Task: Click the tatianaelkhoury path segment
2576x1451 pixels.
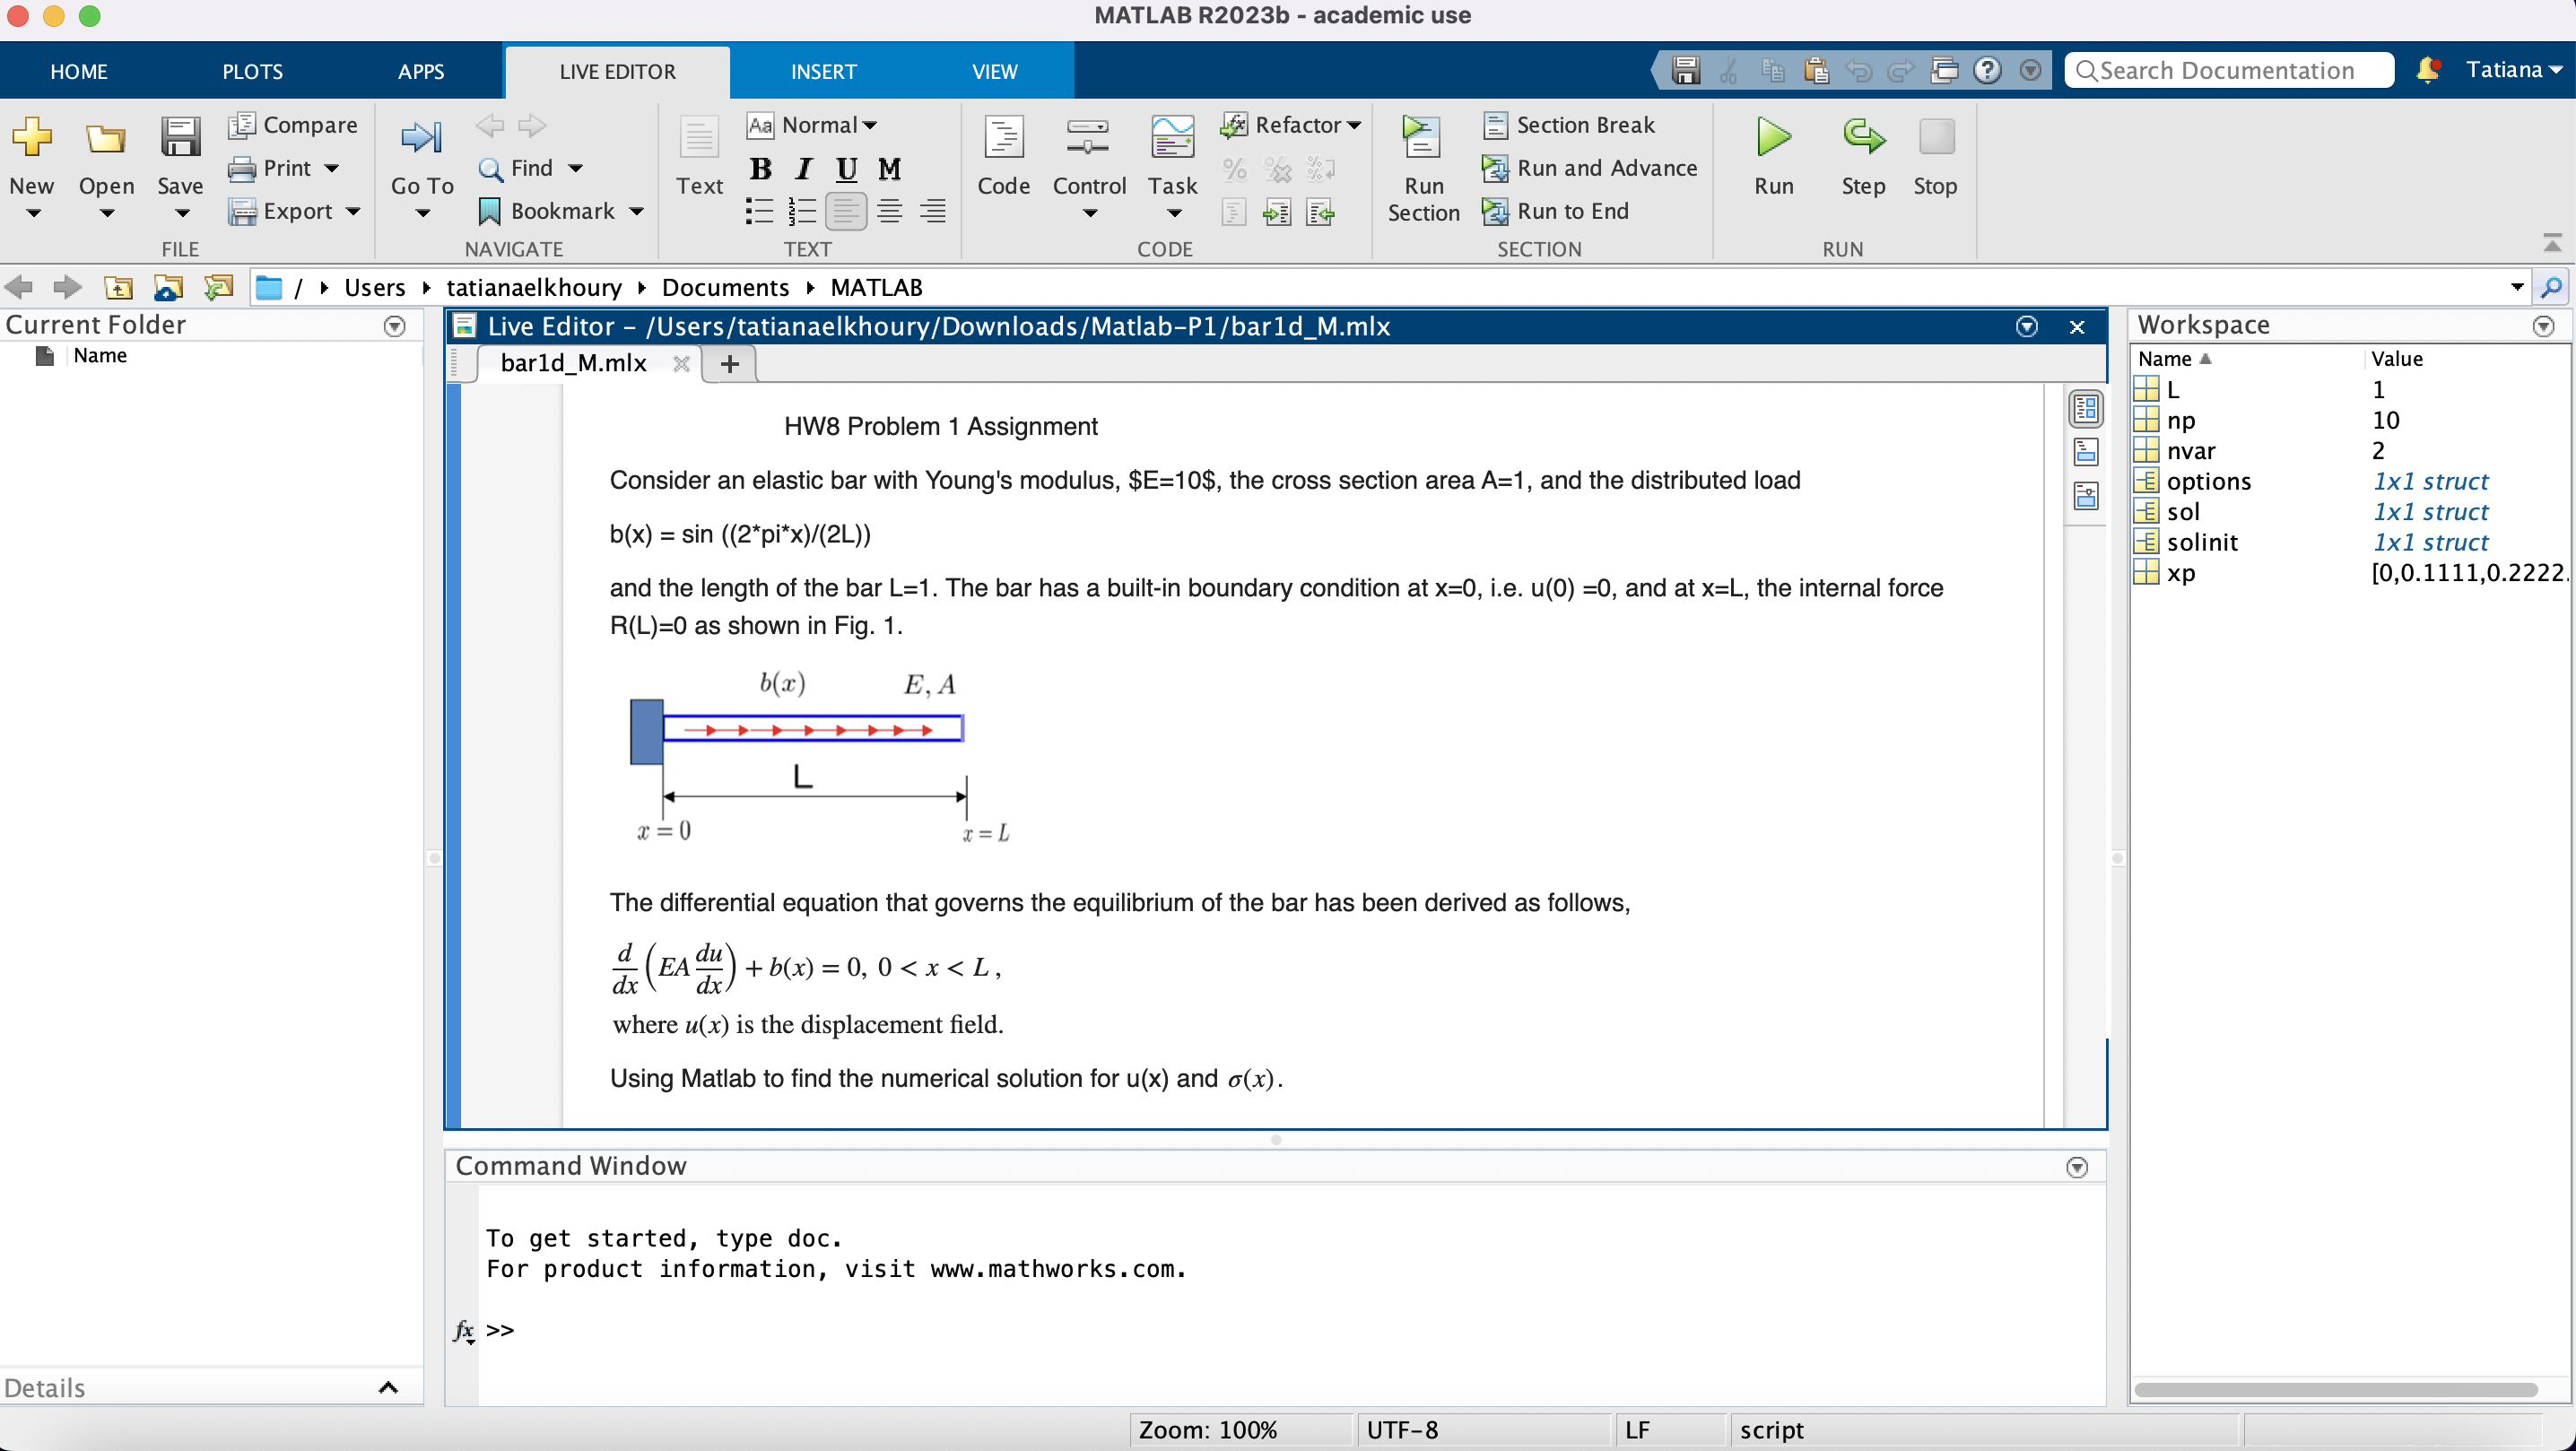Action: click(x=534, y=288)
